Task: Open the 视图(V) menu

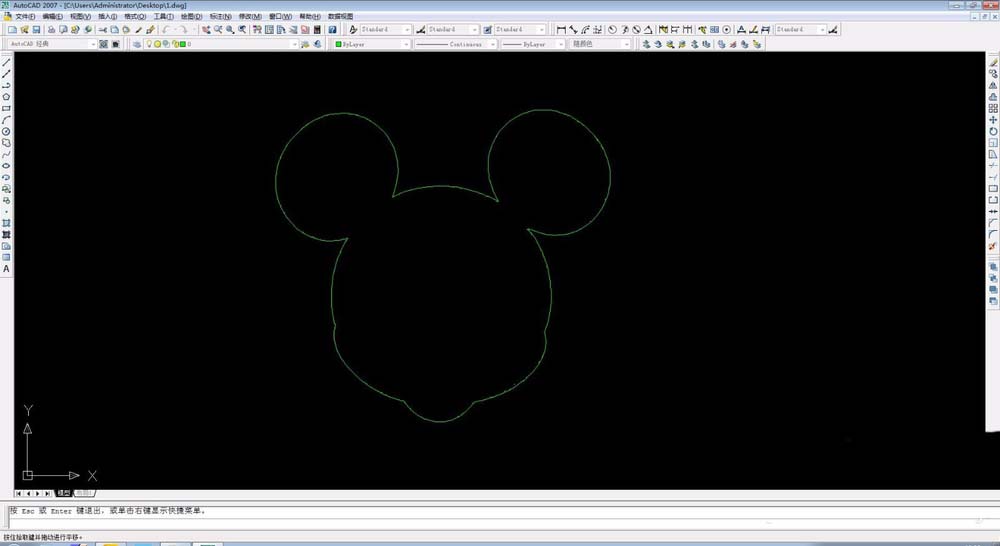Action: (80, 17)
